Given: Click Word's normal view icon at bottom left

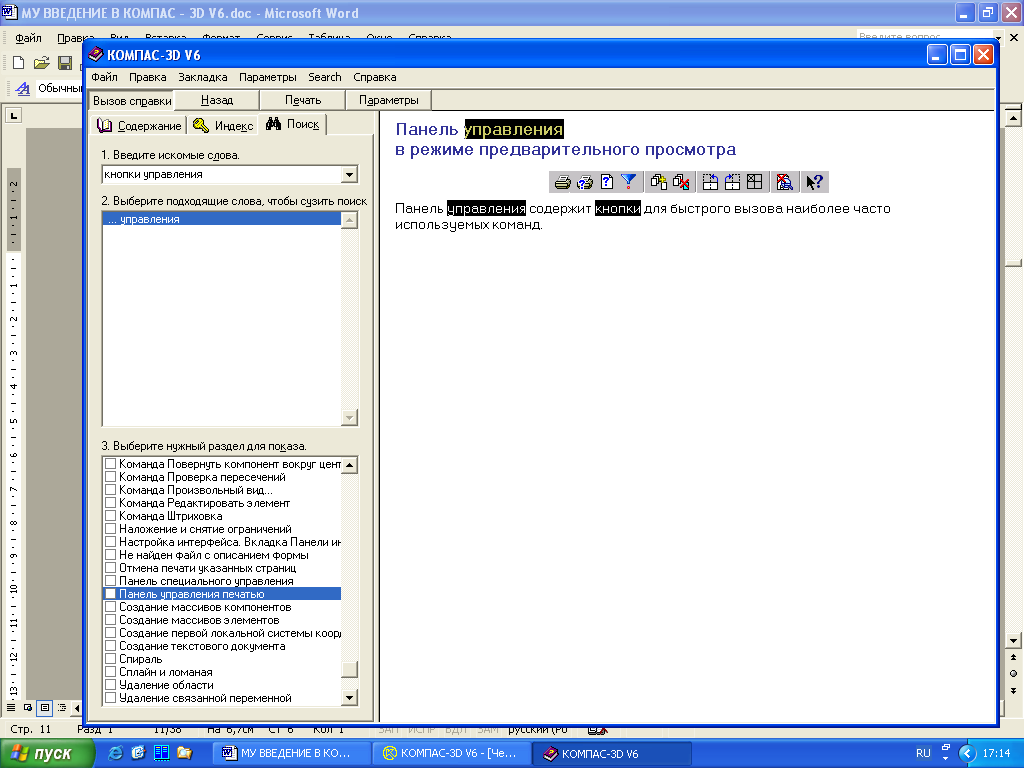Looking at the screenshot, I should click(x=11, y=707).
